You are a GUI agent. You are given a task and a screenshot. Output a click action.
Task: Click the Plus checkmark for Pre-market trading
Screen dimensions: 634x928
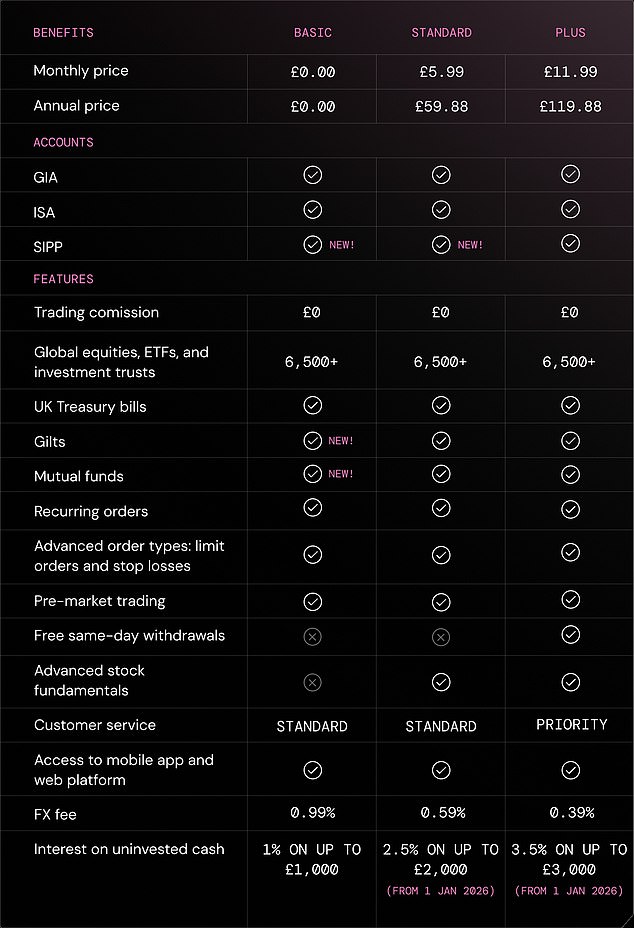point(570,599)
